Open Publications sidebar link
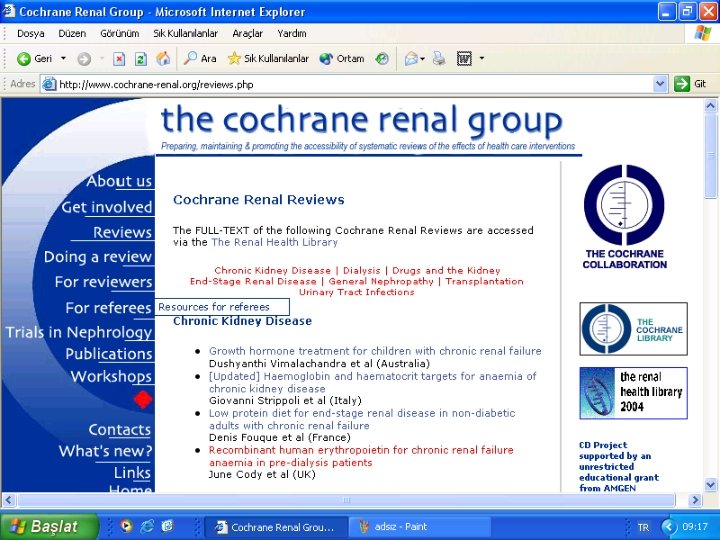 109,354
